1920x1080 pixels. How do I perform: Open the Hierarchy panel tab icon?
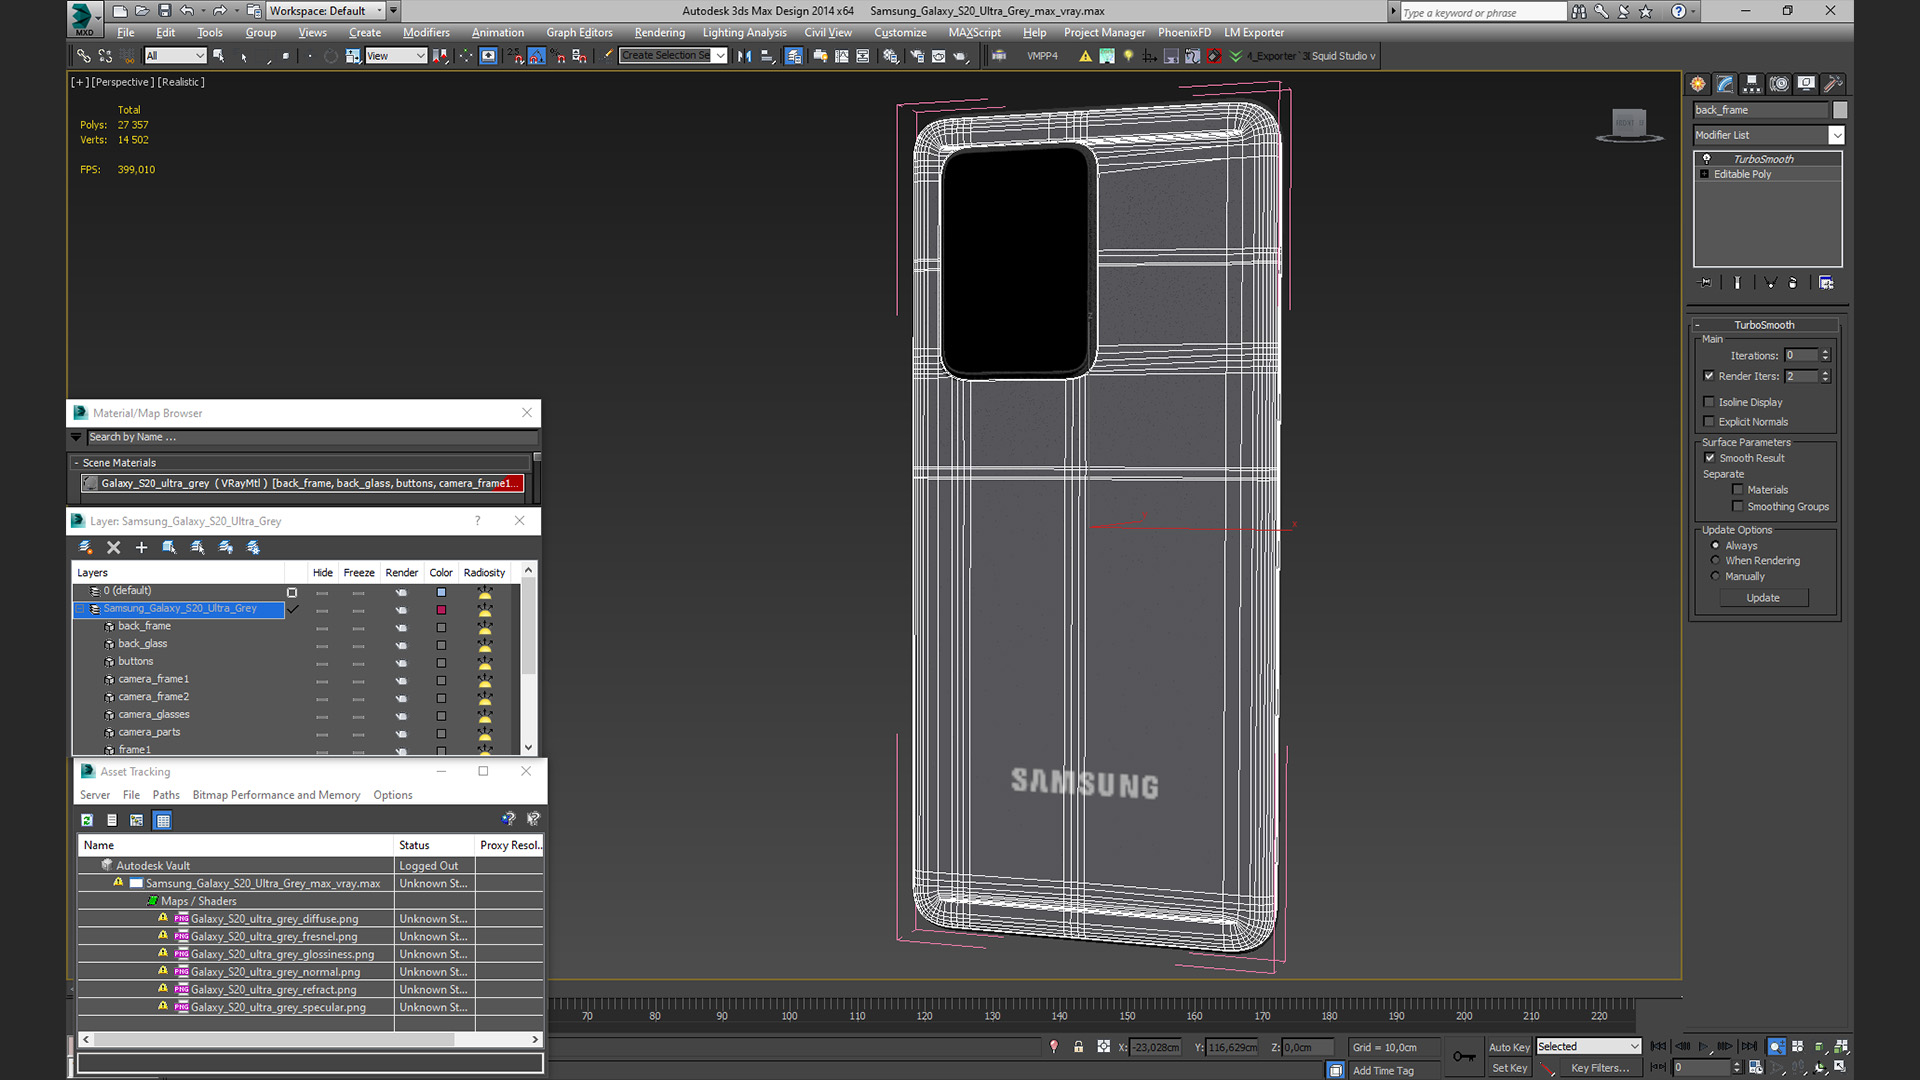coord(1752,84)
